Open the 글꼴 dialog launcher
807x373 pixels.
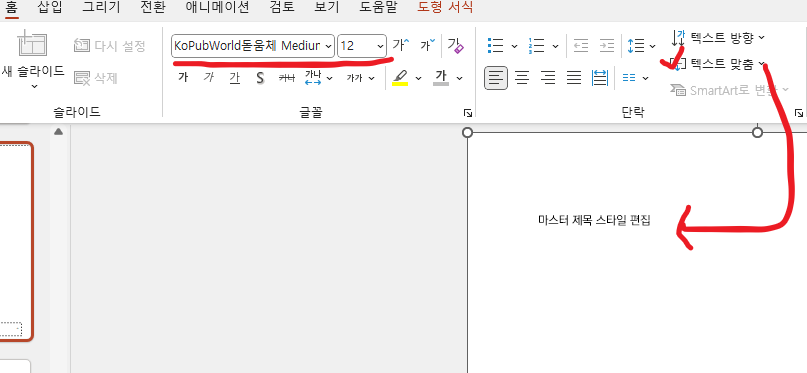(x=468, y=113)
